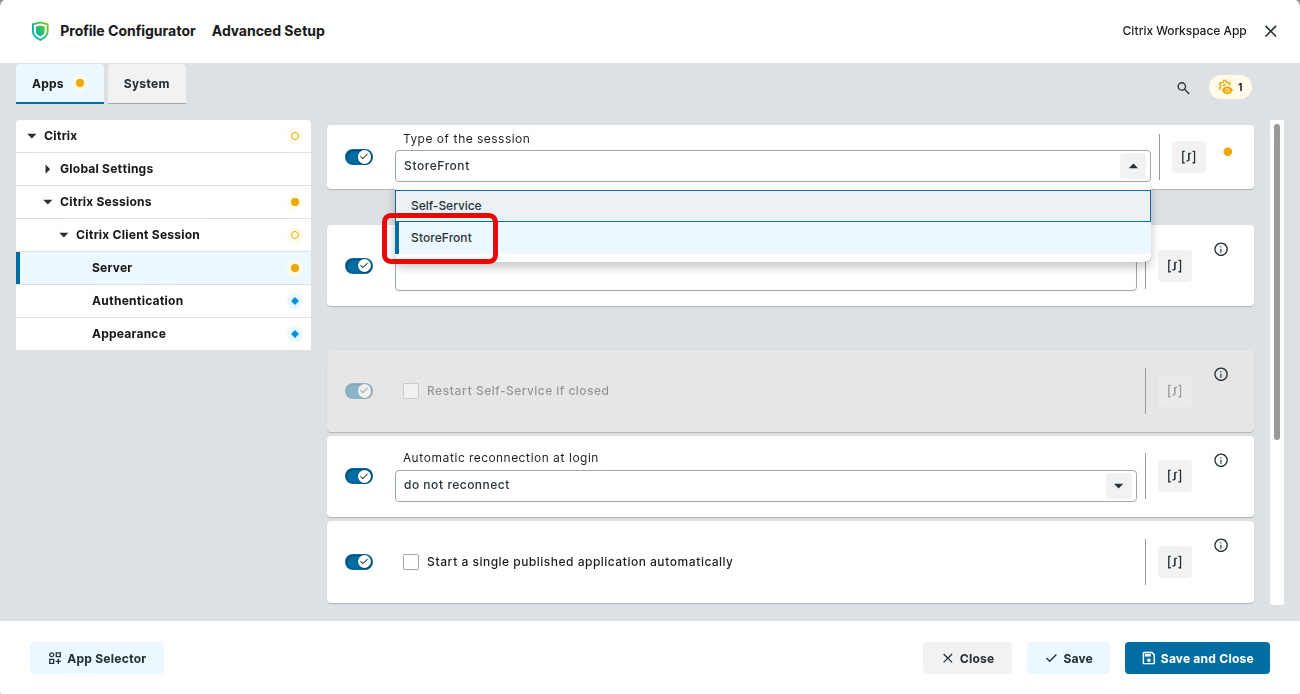Image resolution: width=1300 pixels, height=694 pixels.
Task: Toggle the greyed switch for Restart Self-Service
Action: tap(359, 391)
